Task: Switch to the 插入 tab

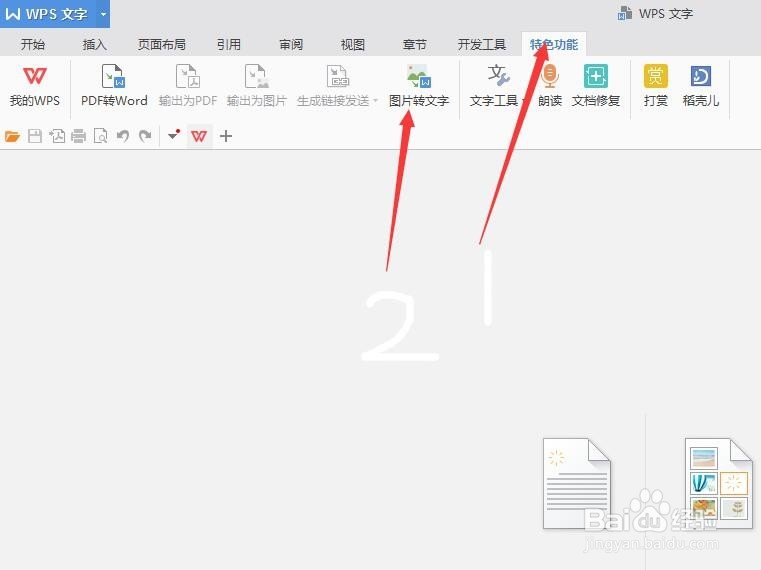Action: [95, 45]
